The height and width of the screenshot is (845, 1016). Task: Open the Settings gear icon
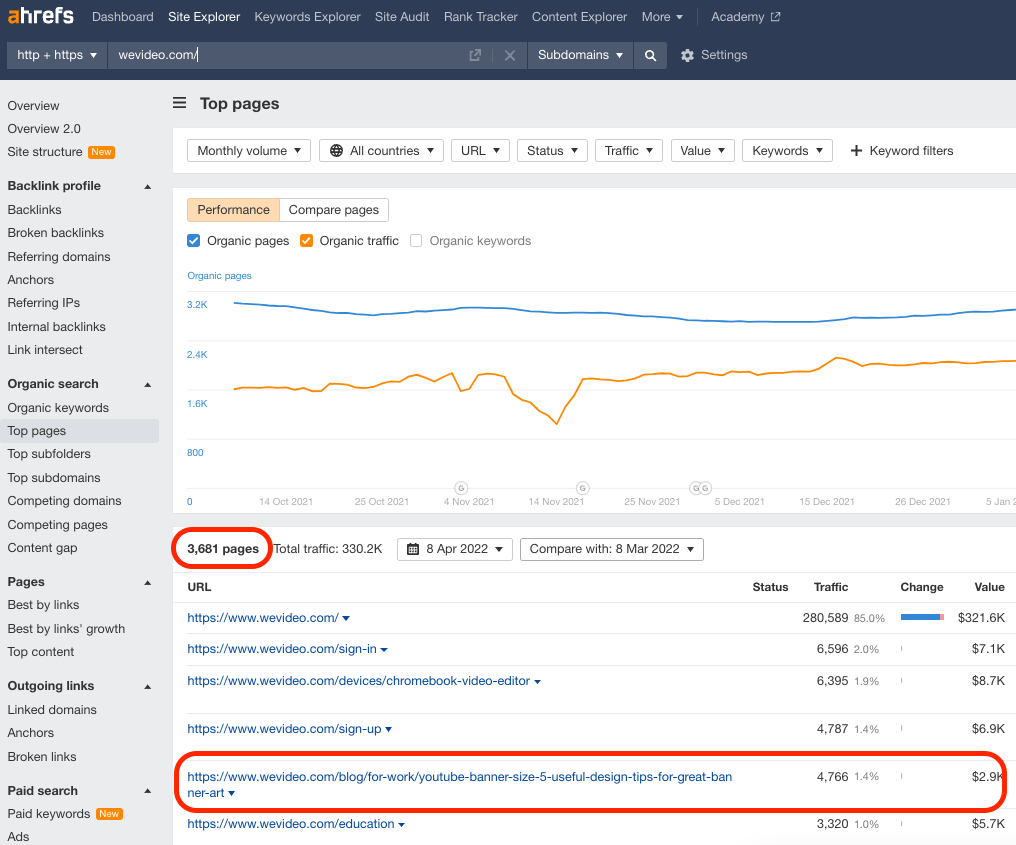(687, 55)
